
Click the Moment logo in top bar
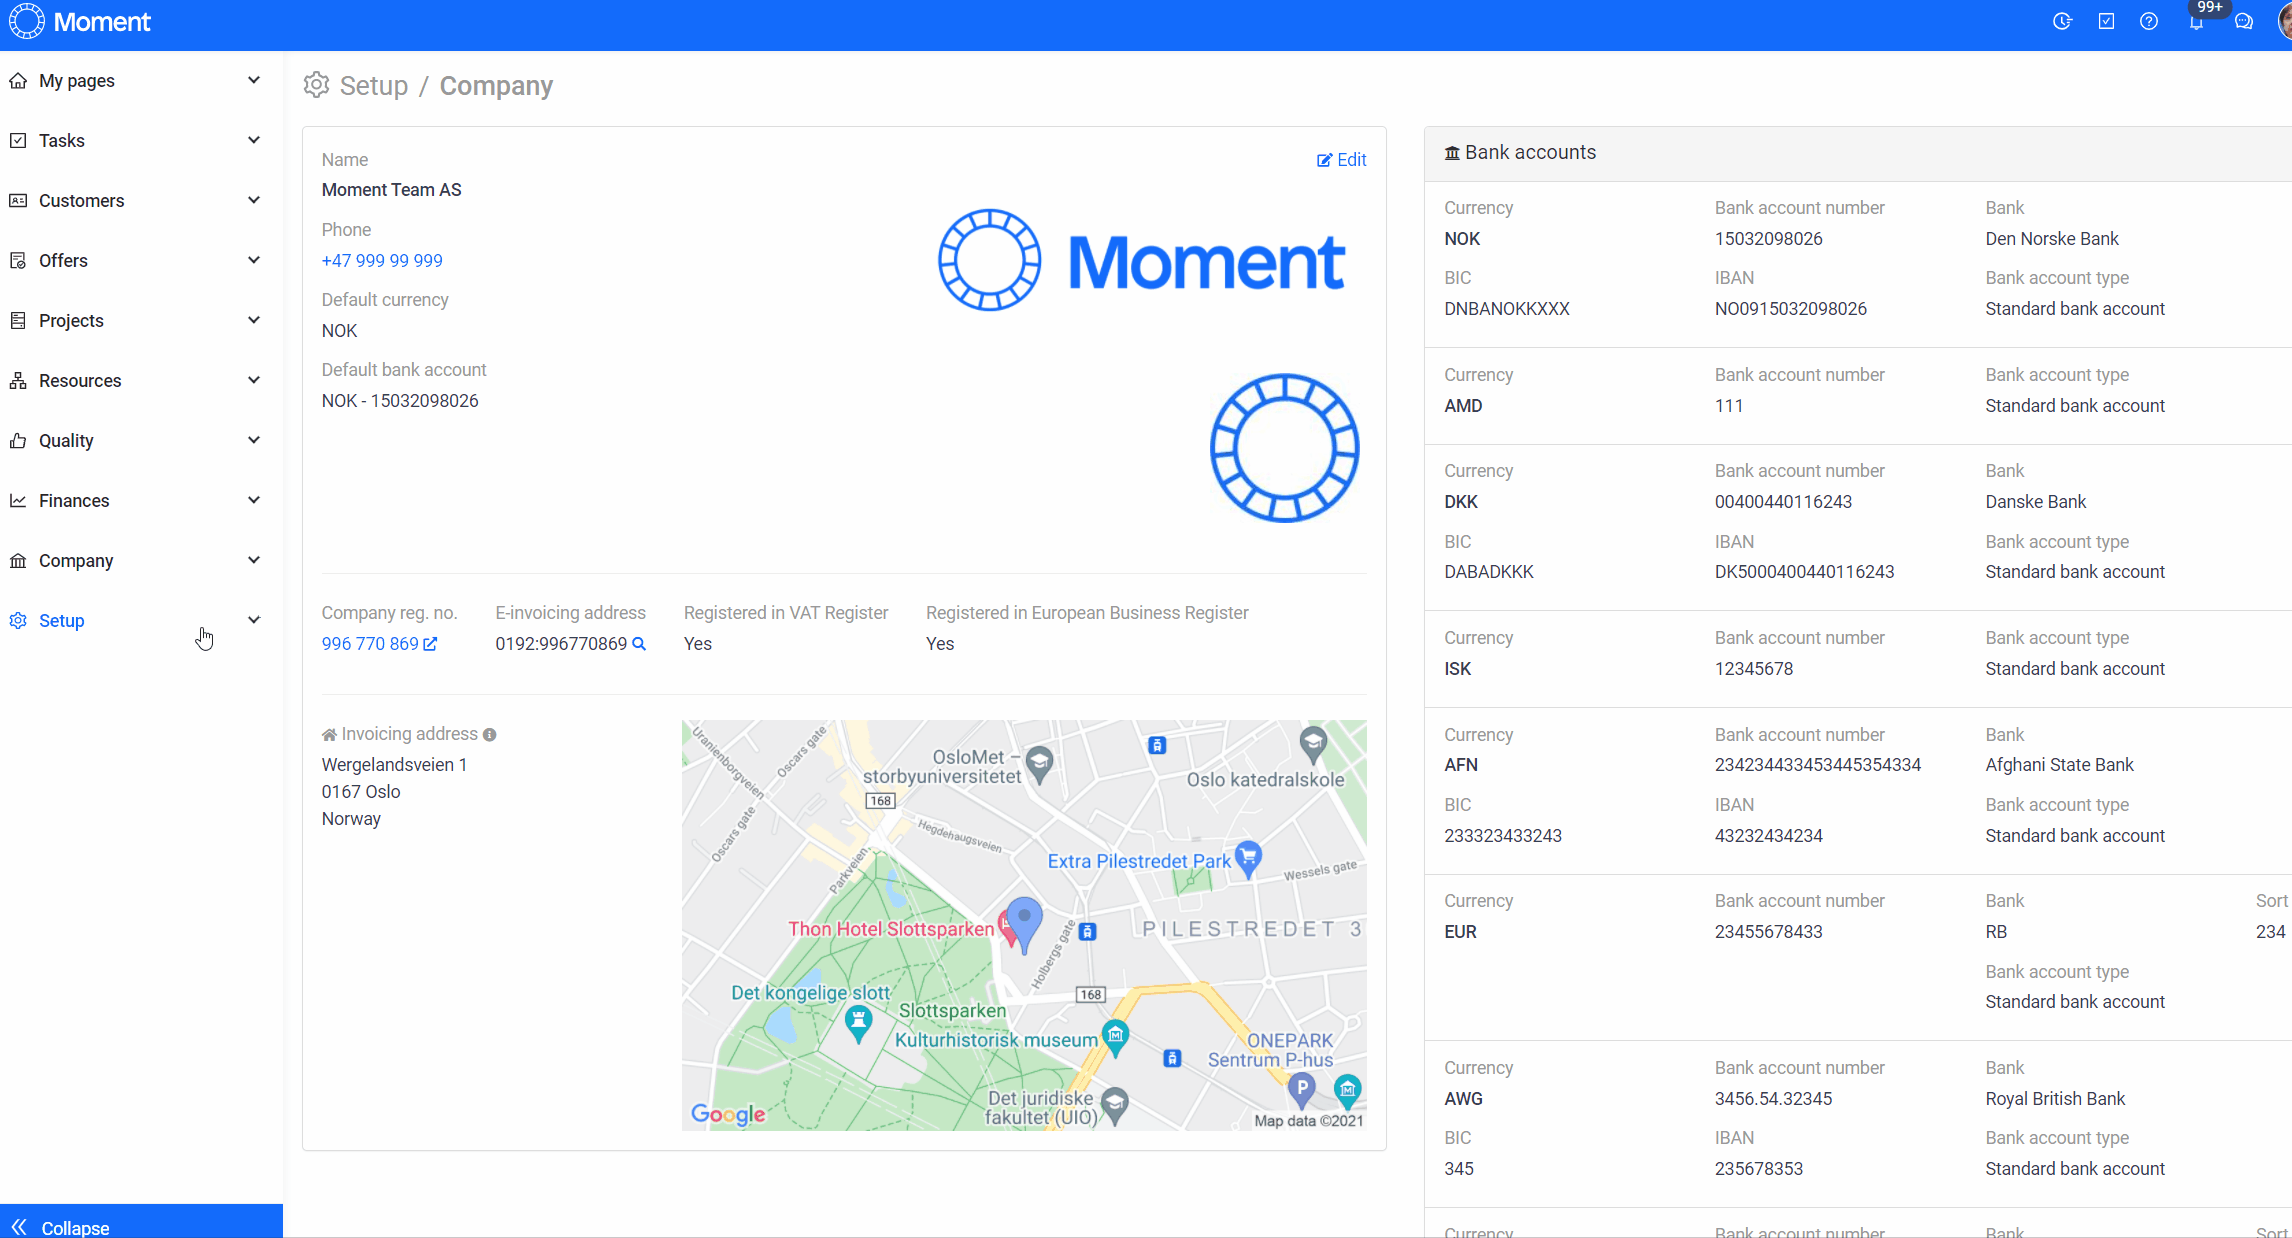[79, 22]
